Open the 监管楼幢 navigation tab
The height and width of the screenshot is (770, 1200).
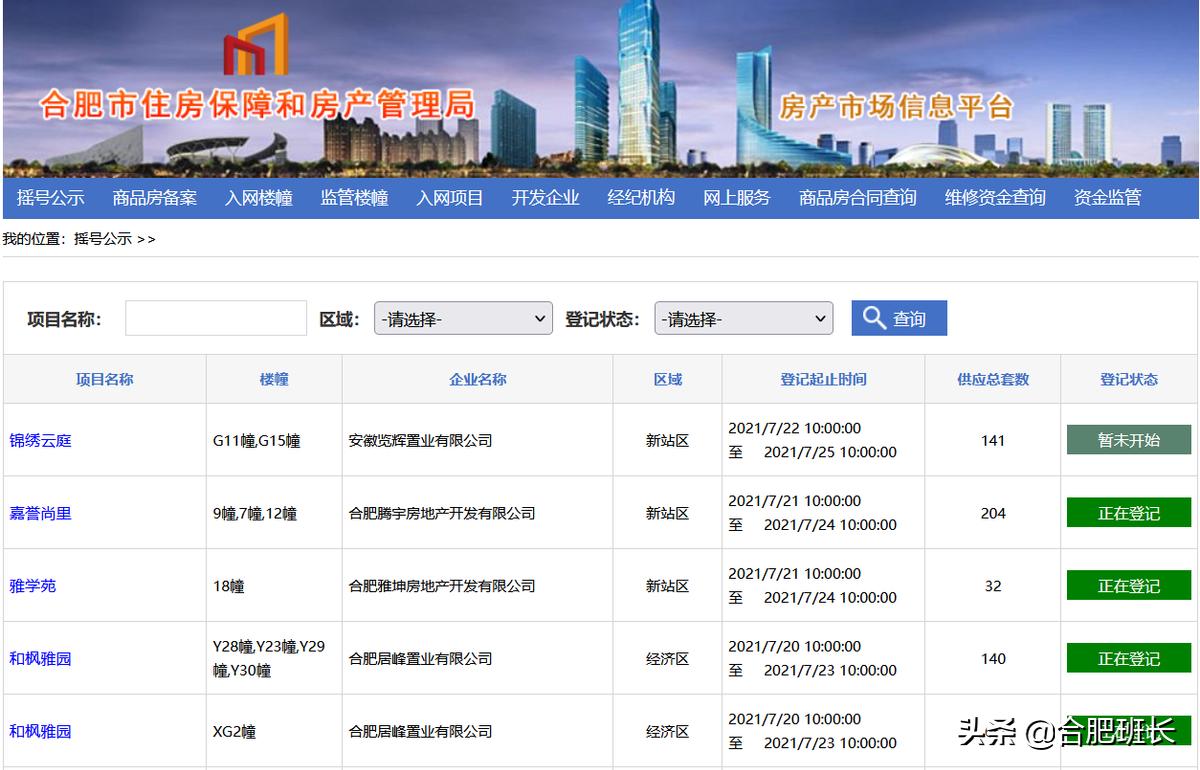point(352,197)
